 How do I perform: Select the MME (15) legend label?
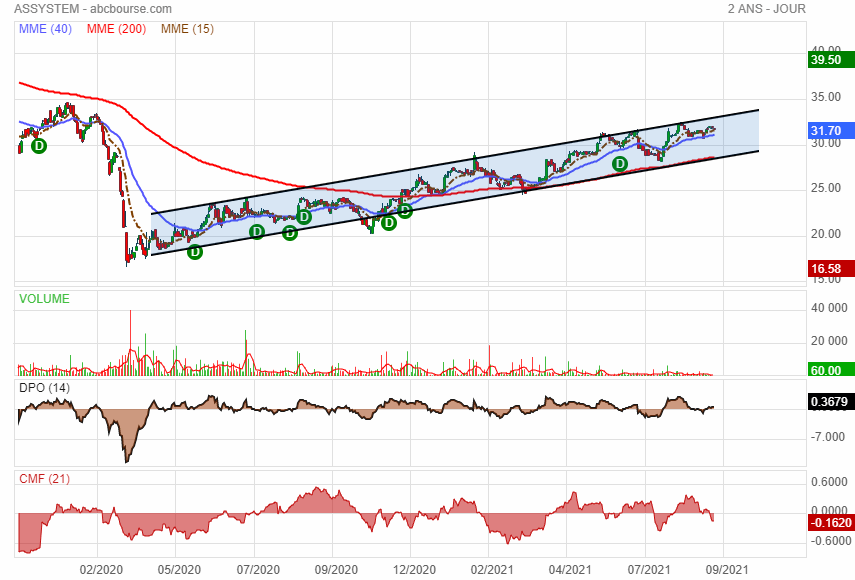(x=187, y=29)
